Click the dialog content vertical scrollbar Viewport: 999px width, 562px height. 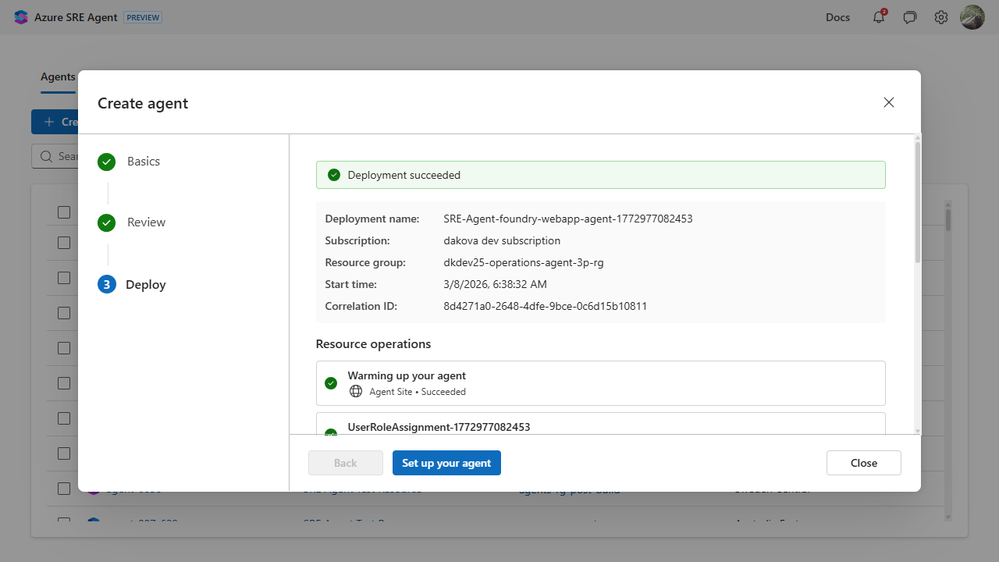917,203
